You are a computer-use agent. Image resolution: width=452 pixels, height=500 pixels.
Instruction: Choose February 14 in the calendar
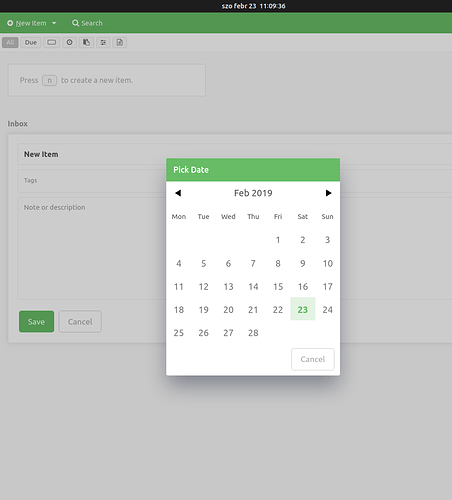click(x=253, y=287)
